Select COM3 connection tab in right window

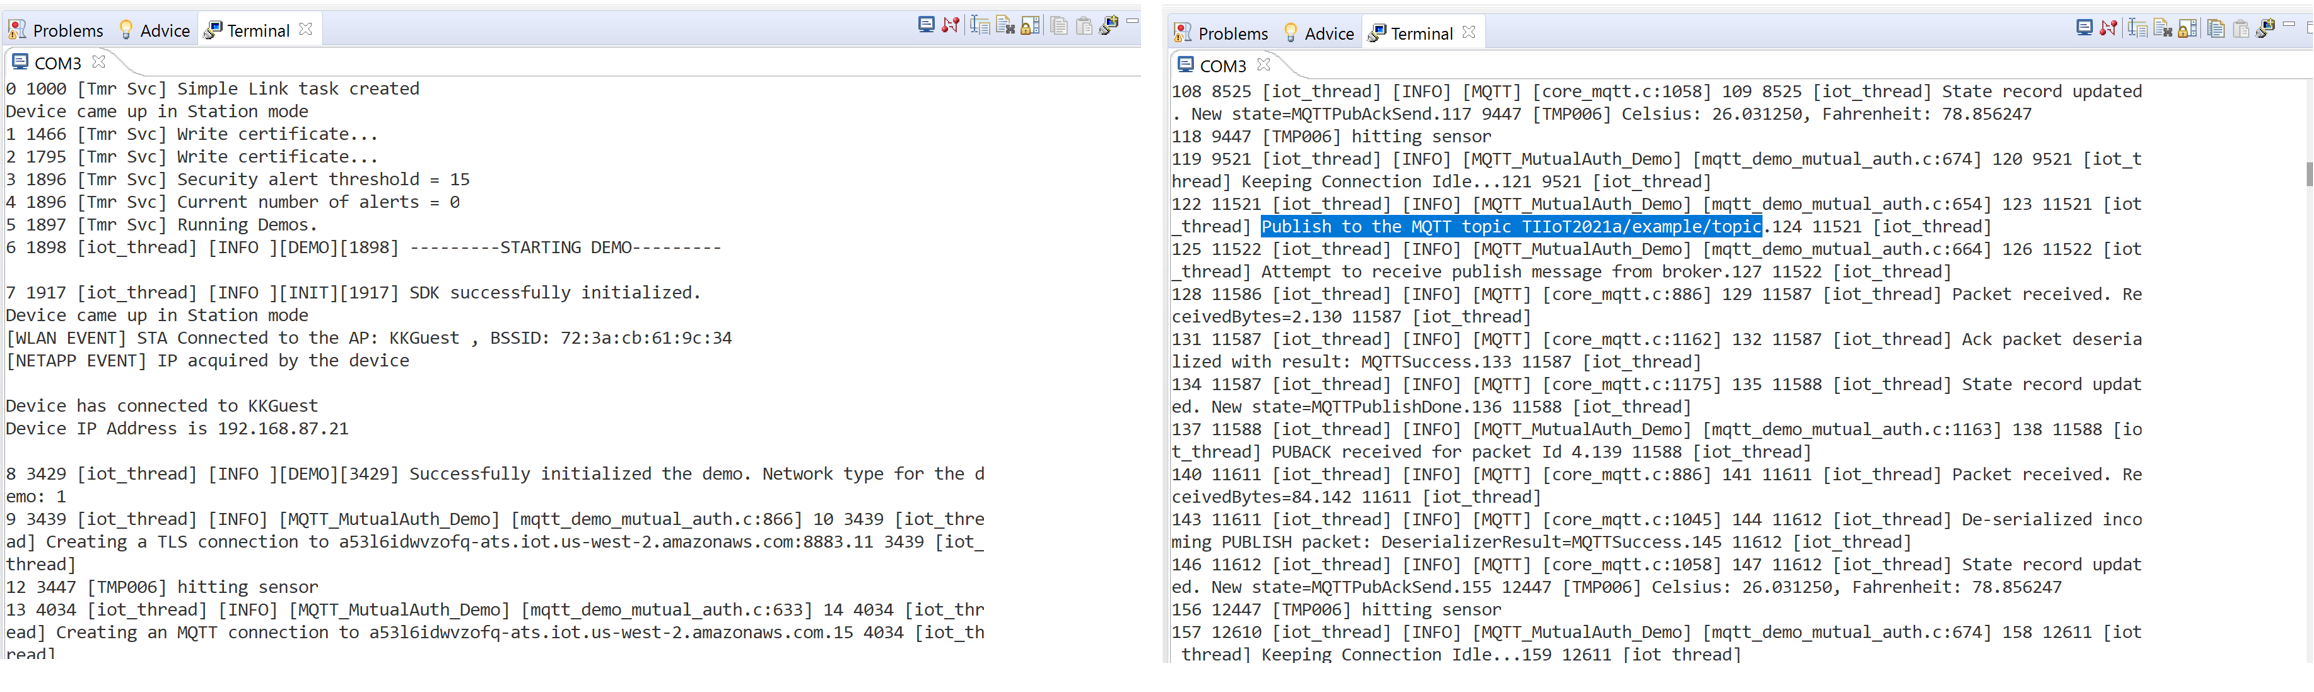tap(1211, 65)
